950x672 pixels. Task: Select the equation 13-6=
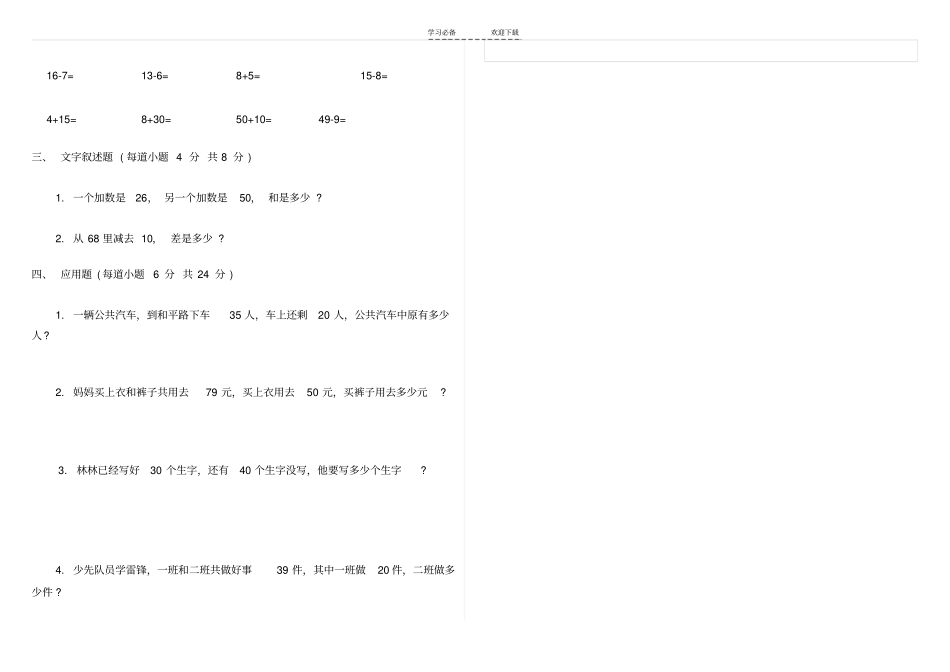pyautogui.click(x=155, y=76)
